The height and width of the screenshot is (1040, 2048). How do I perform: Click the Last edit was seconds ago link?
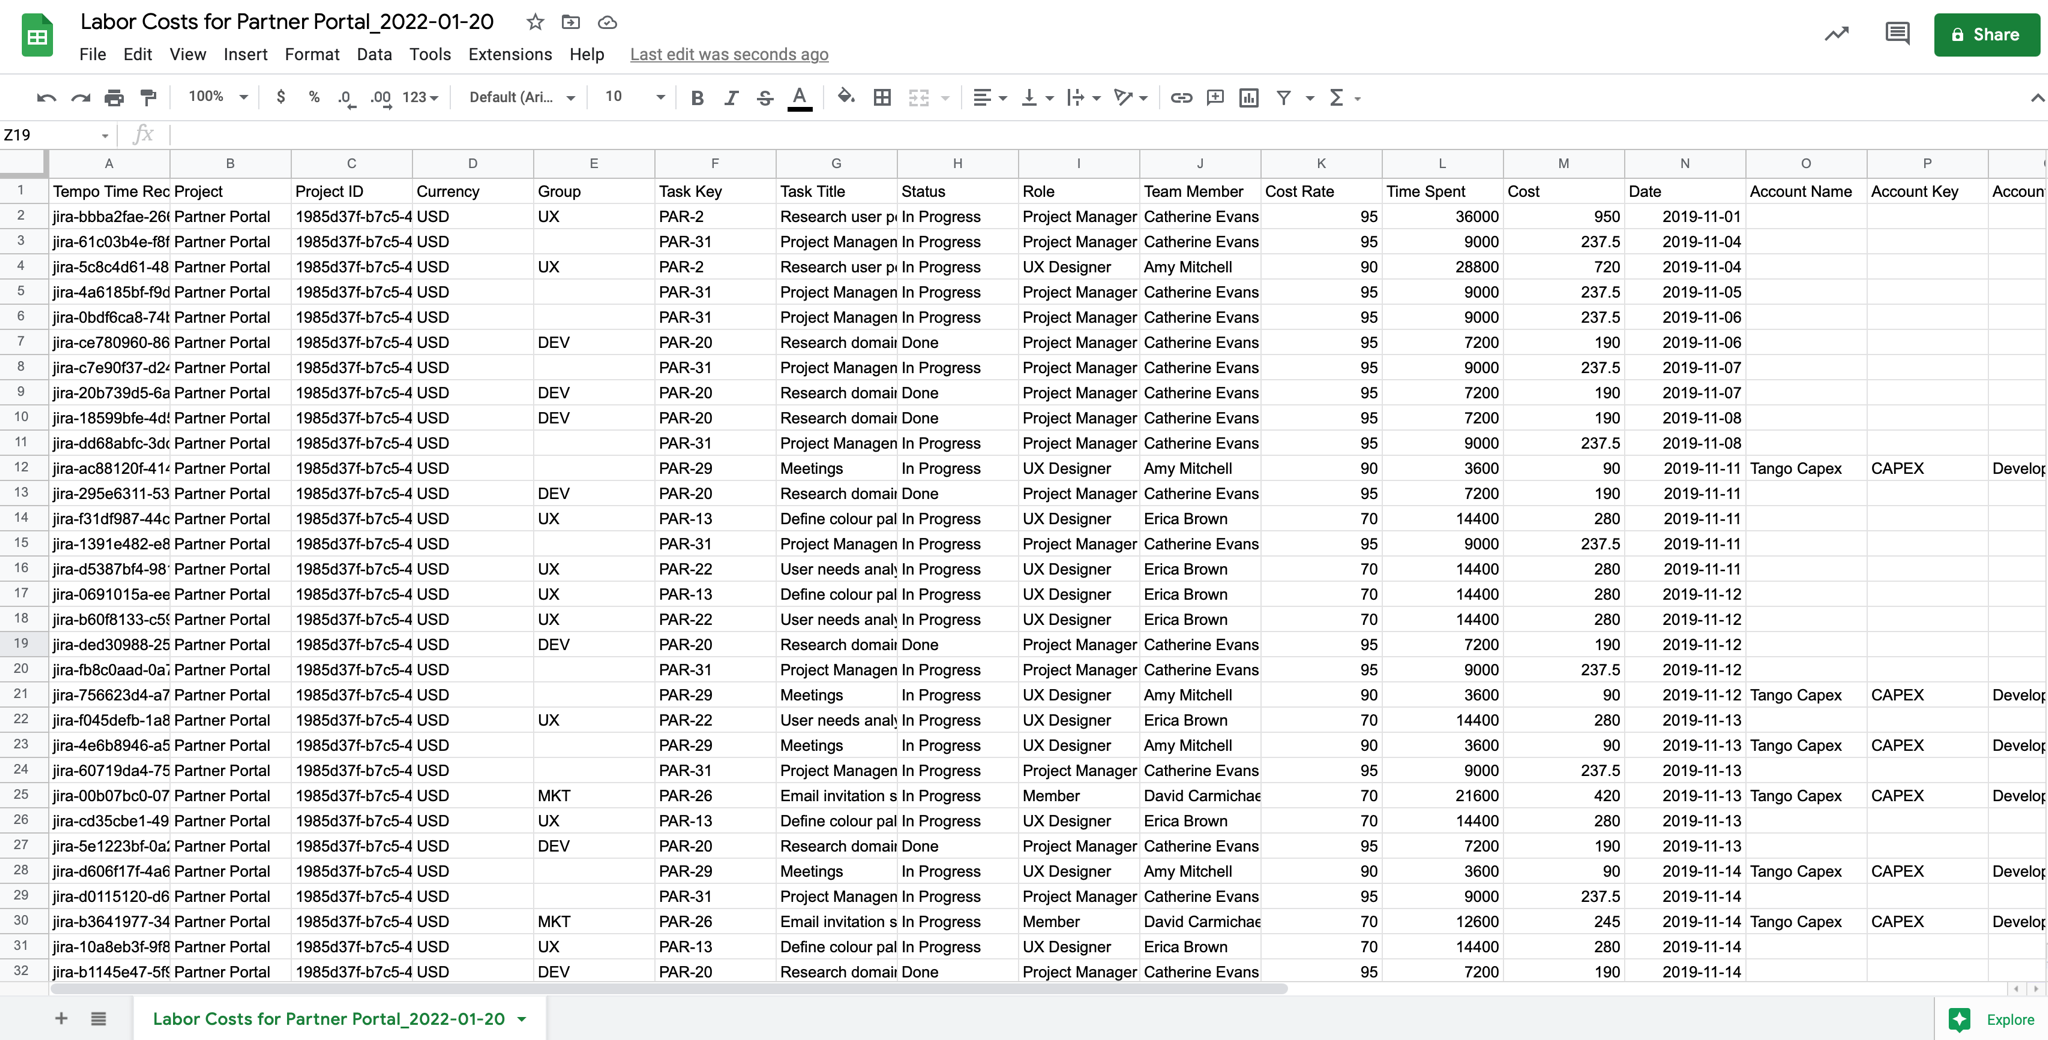point(728,55)
